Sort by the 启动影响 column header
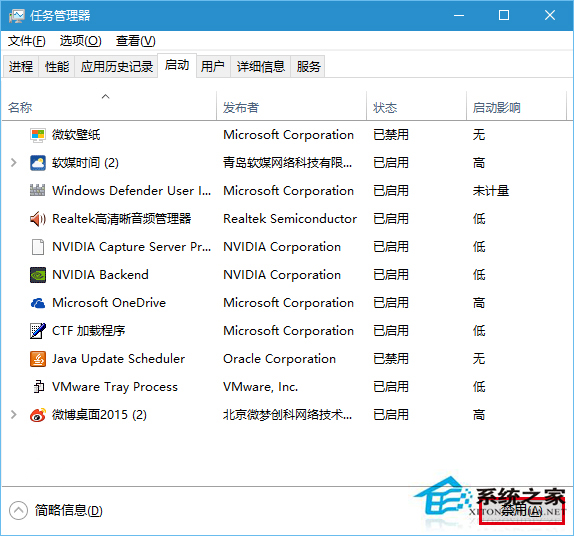The image size is (574, 536). click(x=517, y=106)
